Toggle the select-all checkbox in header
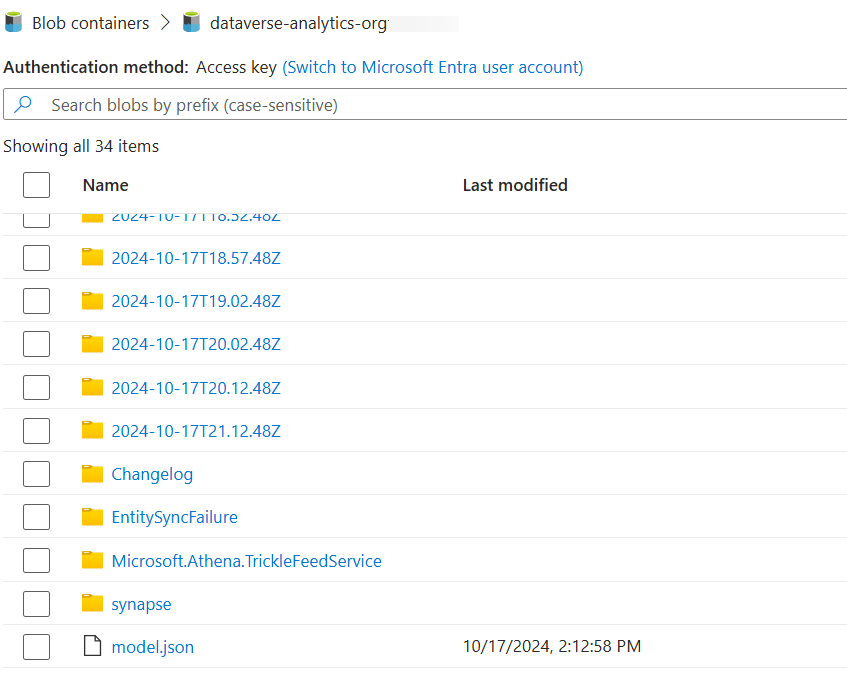Screen dimensions: 847x681 tap(36, 185)
